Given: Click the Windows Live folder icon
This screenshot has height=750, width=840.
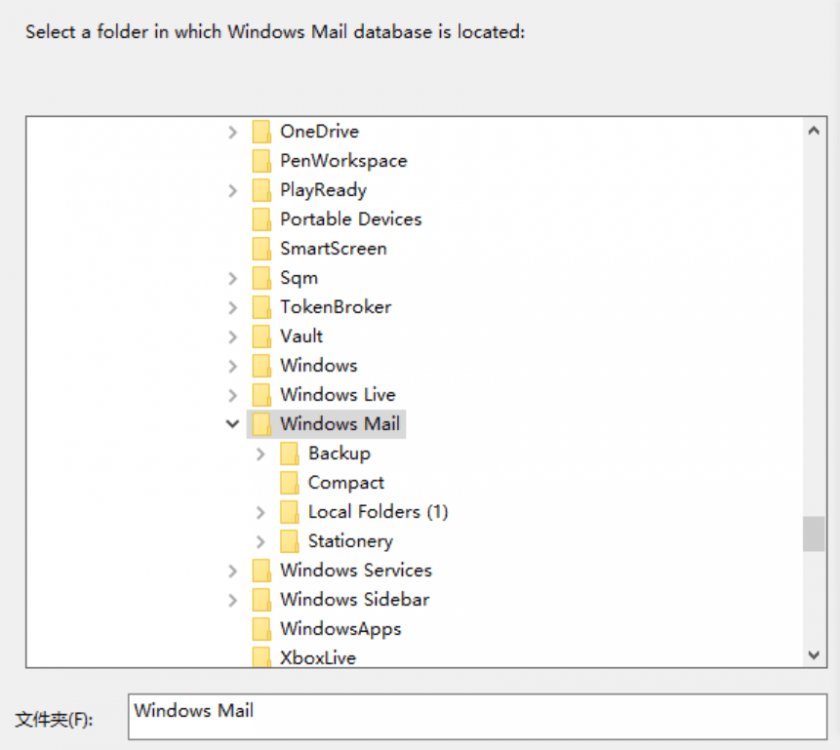Looking at the screenshot, I should 261,395.
